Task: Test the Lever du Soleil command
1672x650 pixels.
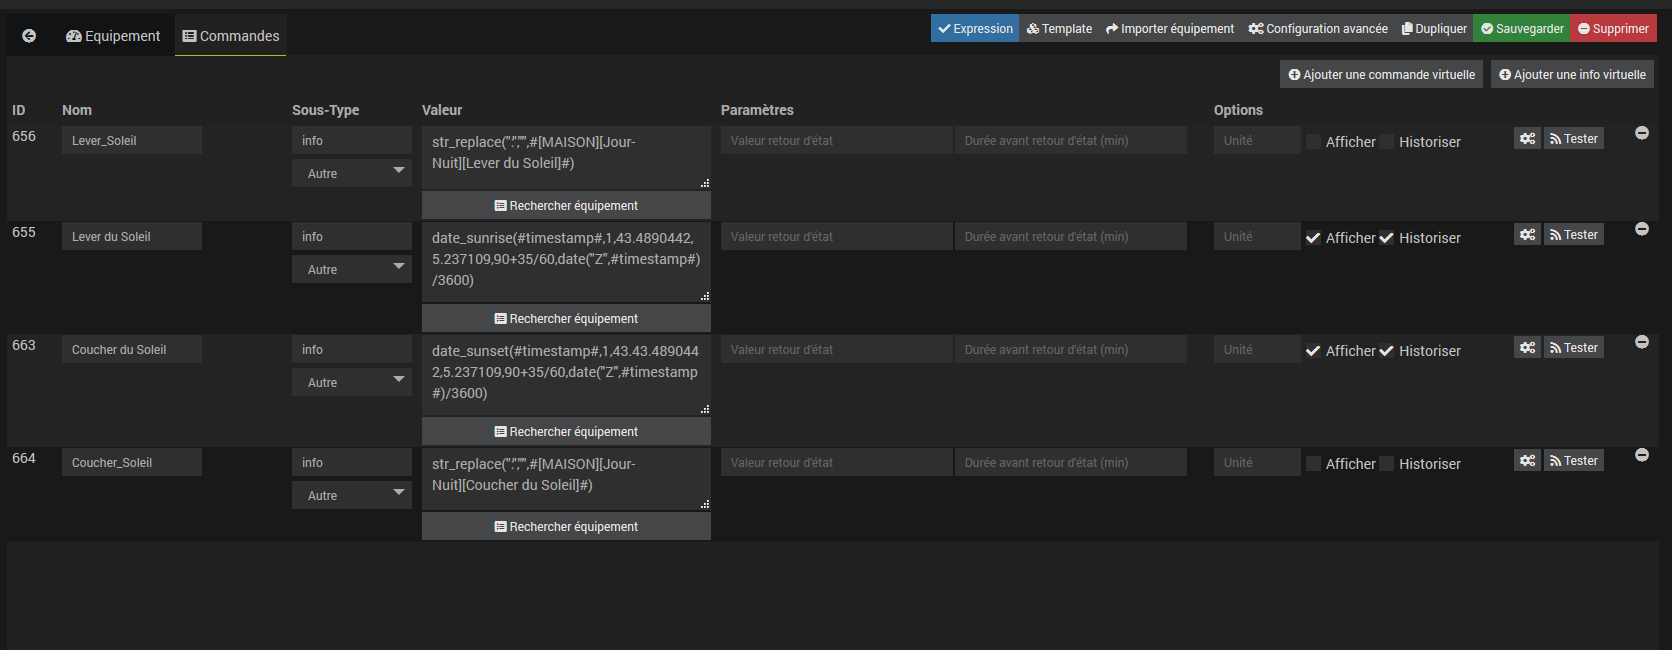Action: [x=1573, y=235]
